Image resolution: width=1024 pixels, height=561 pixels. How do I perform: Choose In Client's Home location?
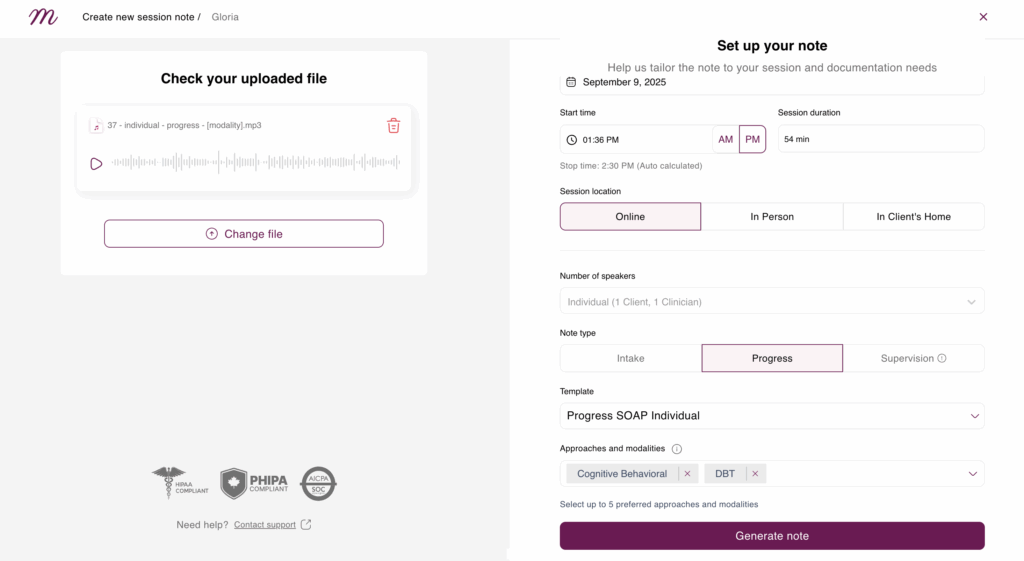point(914,216)
